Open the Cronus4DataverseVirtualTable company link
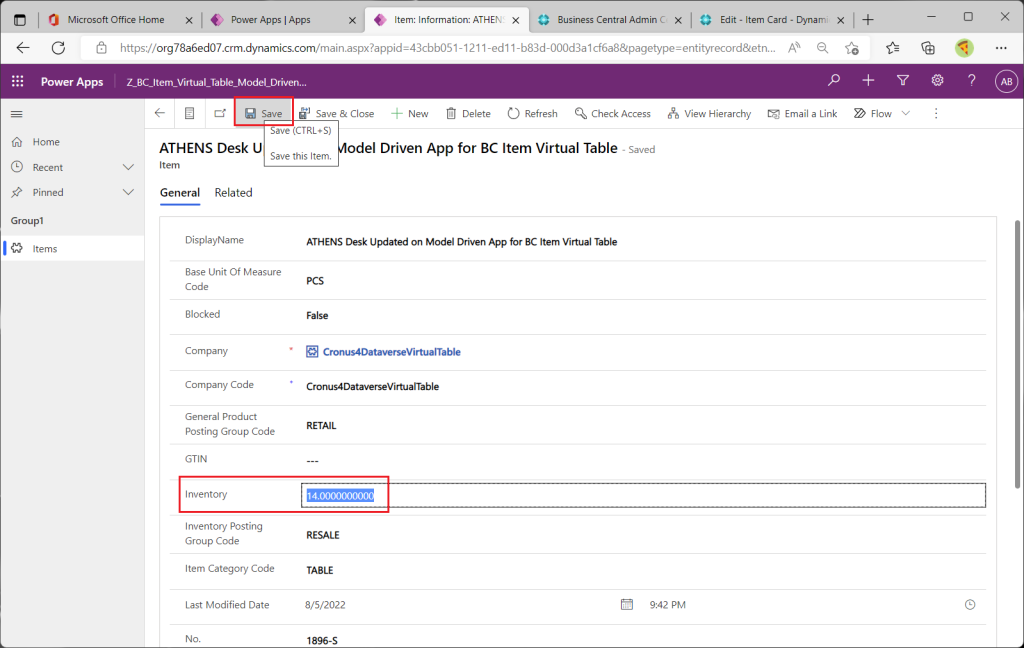Screen dimensions: 1024x648 coord(391,351)
